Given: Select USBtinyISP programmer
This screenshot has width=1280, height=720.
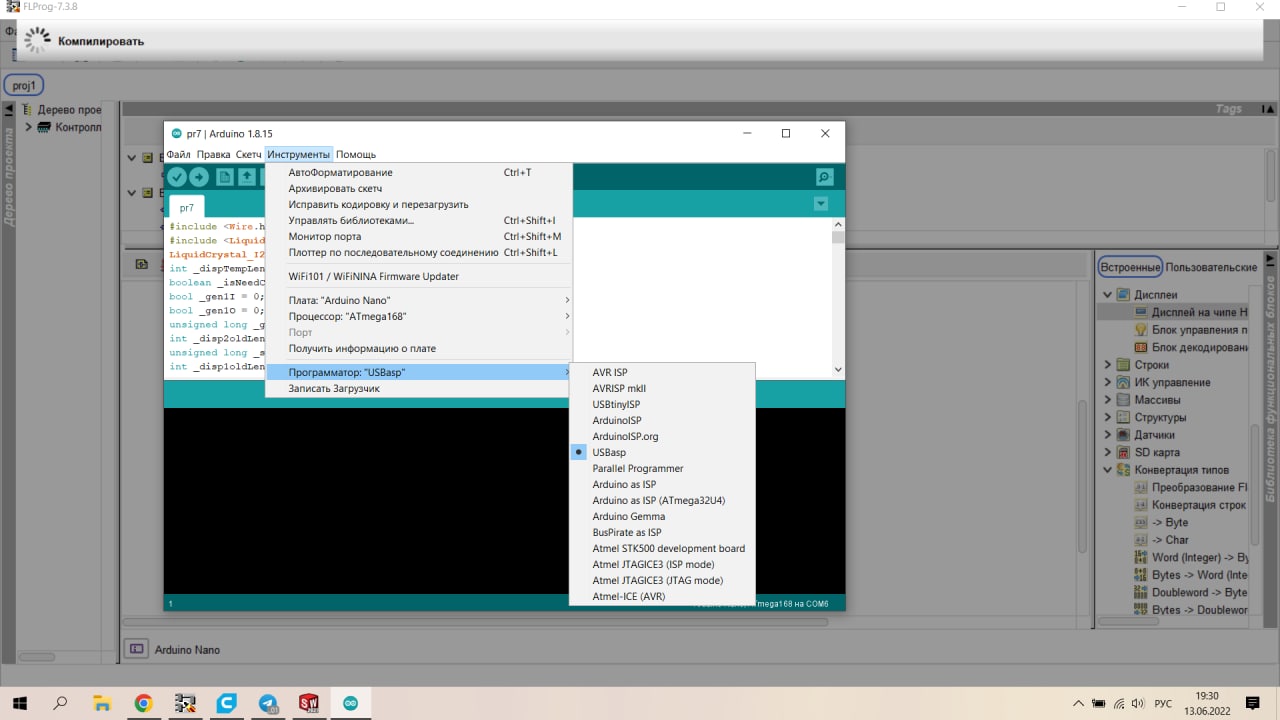Looking at the screenshot, I should pos(661,404).
